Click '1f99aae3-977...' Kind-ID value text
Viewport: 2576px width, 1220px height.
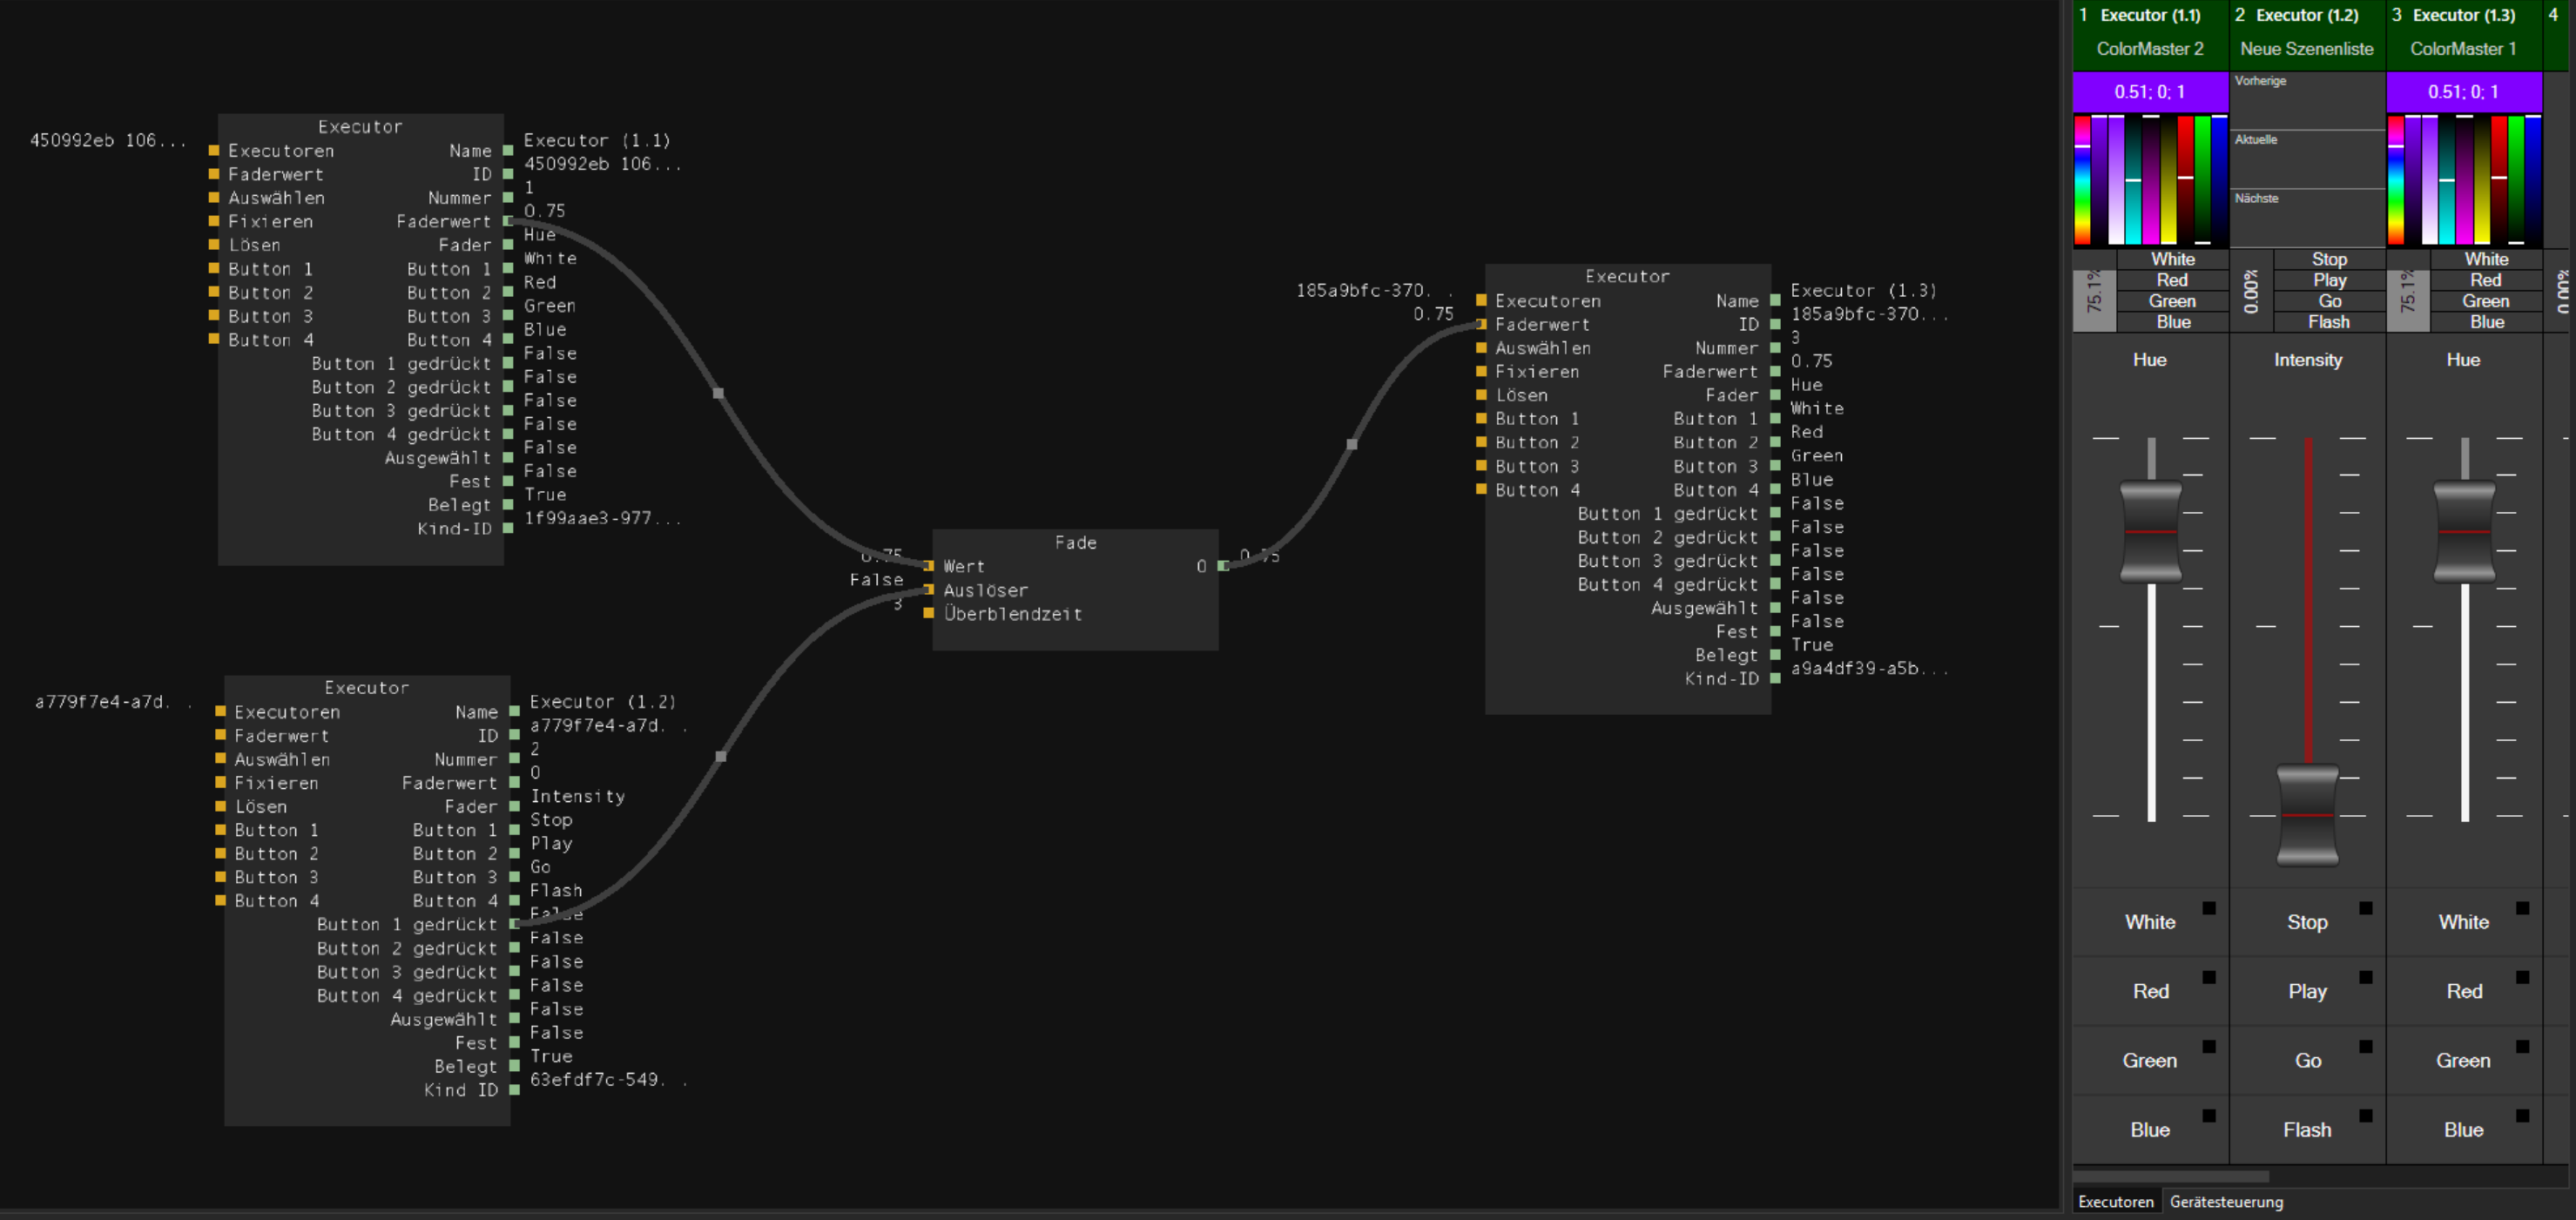pos(602,518)
